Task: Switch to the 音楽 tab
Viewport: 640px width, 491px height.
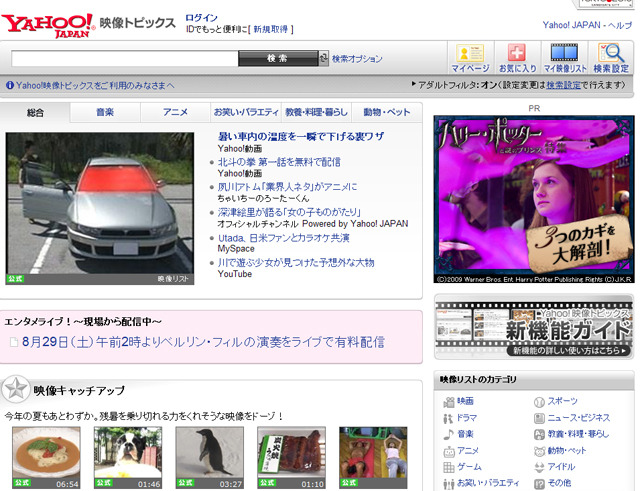Action: pyautogui.click(x=105, y=112)
